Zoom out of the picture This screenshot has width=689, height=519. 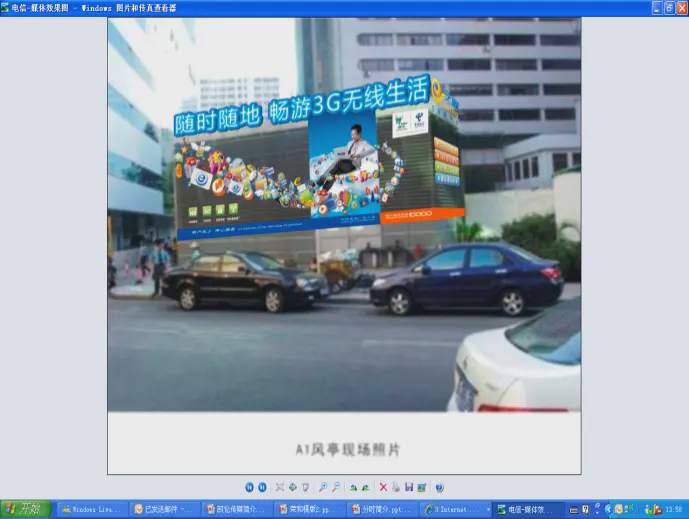336,487
